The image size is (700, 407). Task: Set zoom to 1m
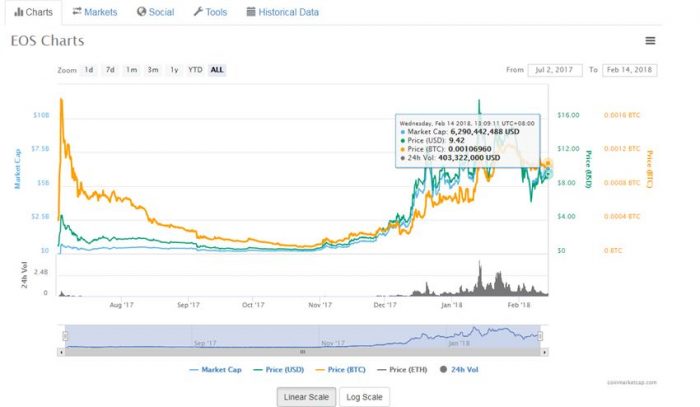pos(131,70)
